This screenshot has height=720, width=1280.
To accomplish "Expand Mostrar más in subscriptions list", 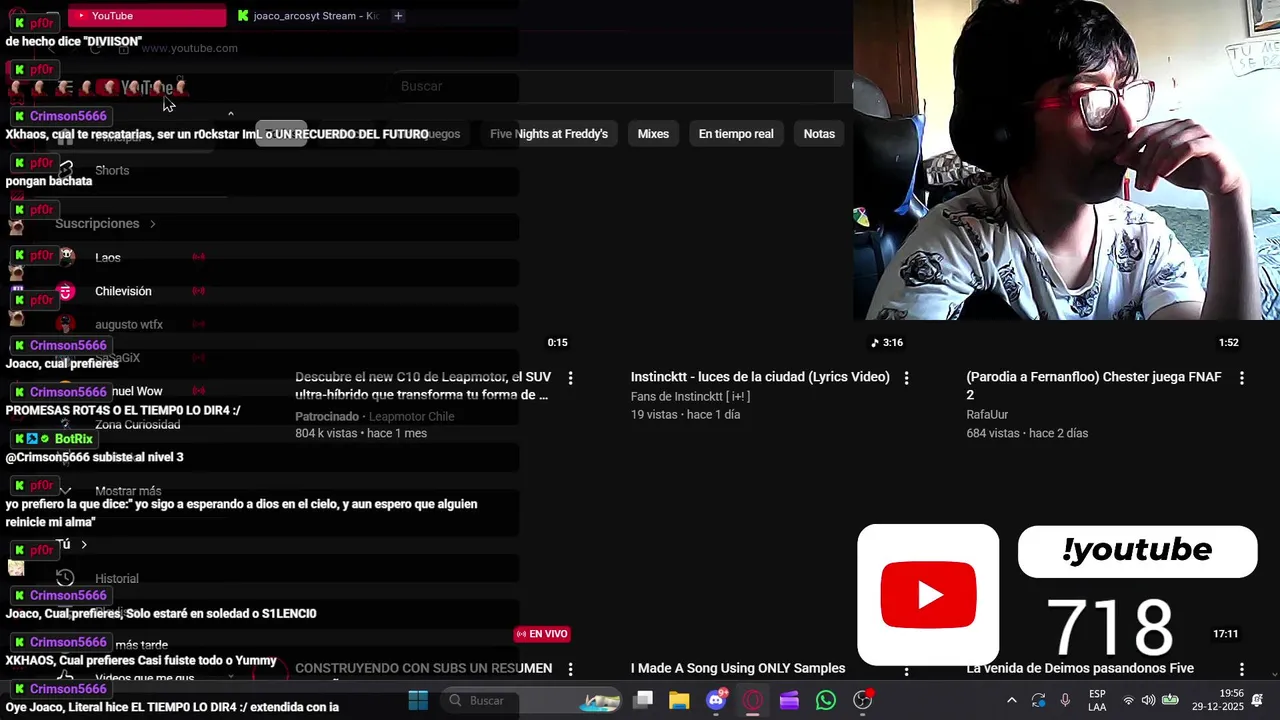I will [128, 491].
